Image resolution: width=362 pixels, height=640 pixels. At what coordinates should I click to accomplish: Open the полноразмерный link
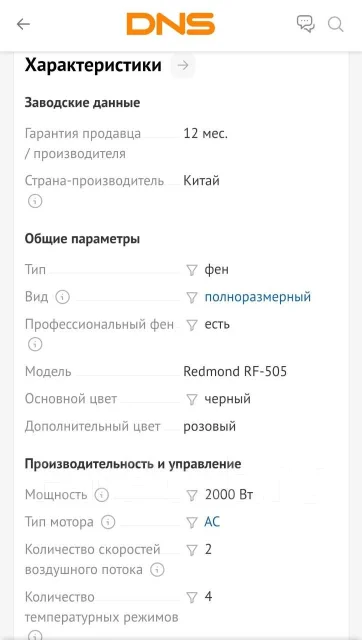[258, 297]
